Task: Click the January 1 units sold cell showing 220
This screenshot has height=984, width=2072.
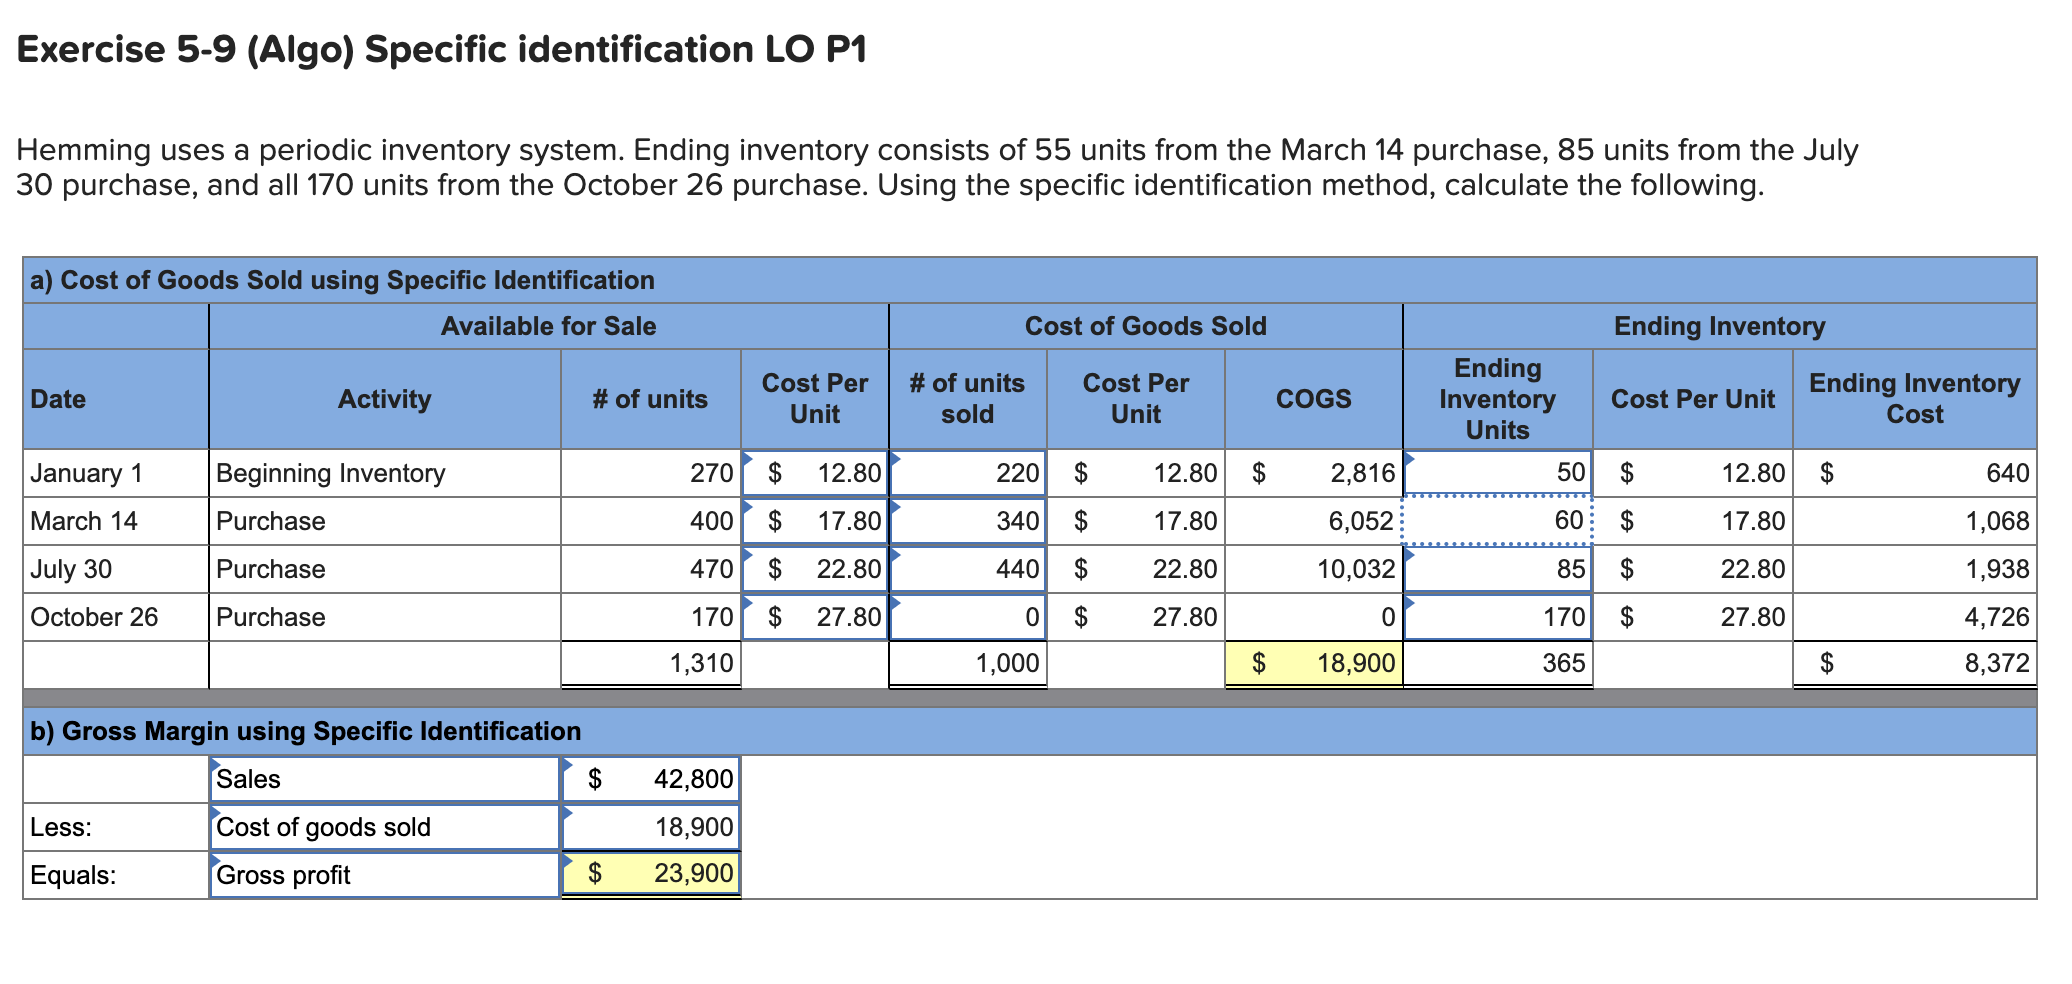Action: point(968,473)
